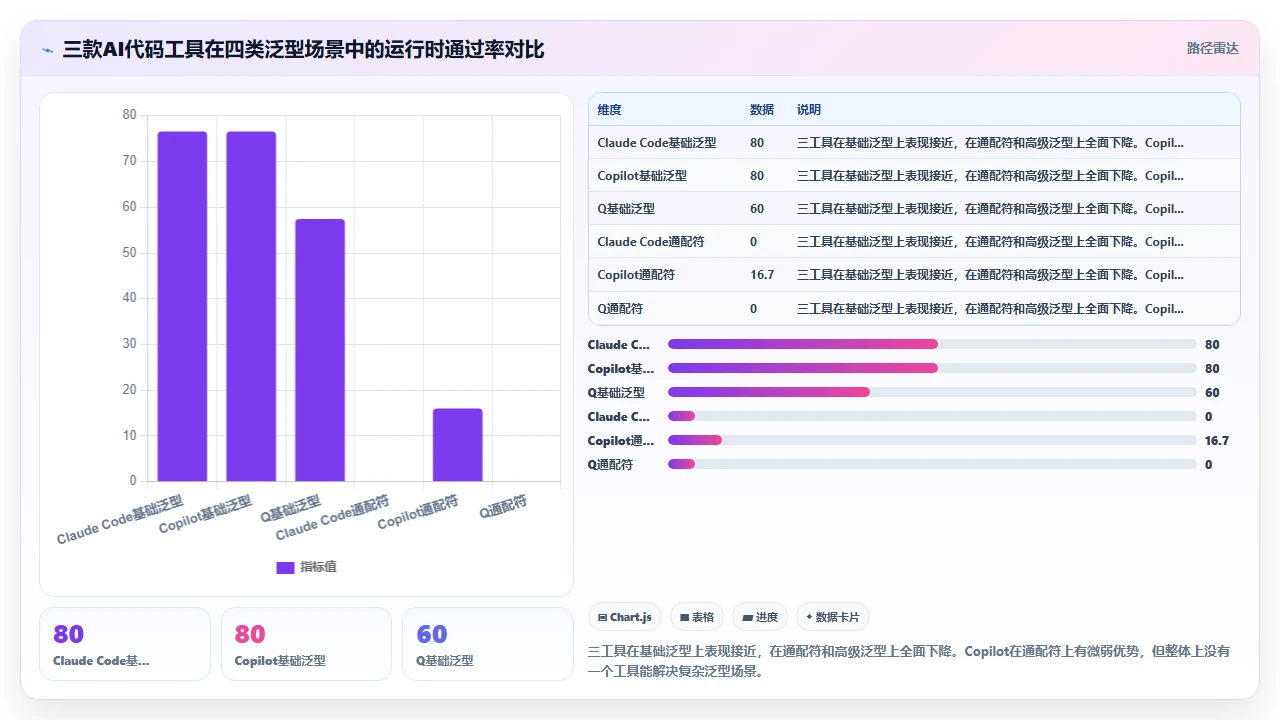Click the 路径雷达 label
Viewport: 1280px width, 720px height.
click(1212, 48)
